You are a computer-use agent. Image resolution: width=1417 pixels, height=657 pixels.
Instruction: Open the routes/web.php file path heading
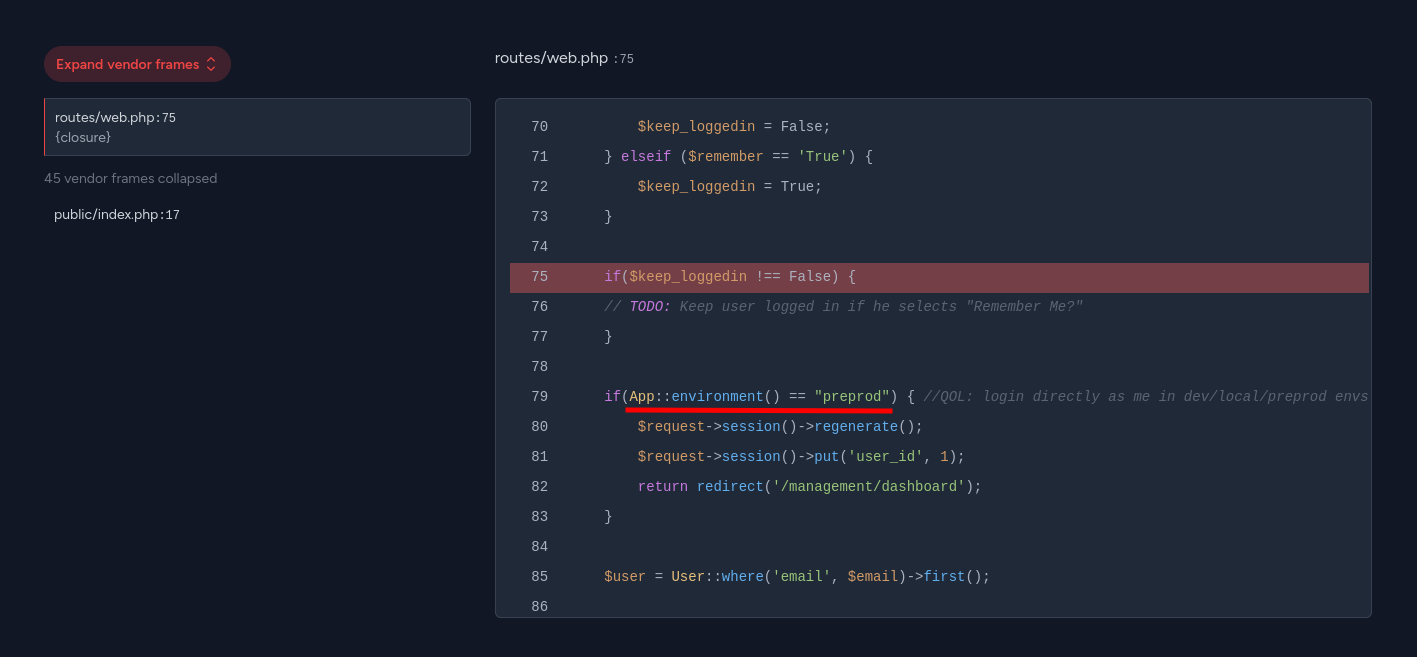click(x=551, y=58)
